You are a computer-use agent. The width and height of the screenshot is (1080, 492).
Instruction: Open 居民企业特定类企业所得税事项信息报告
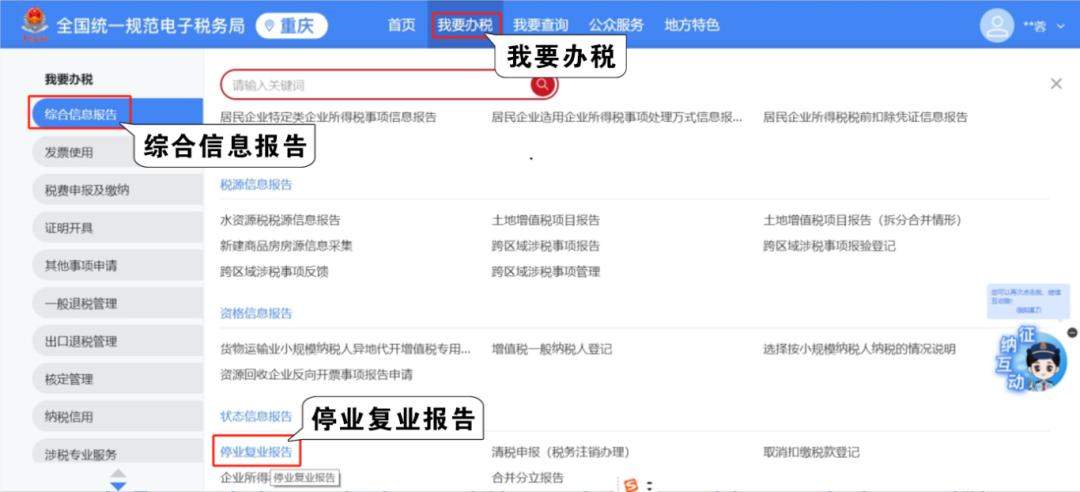point(328,117)
